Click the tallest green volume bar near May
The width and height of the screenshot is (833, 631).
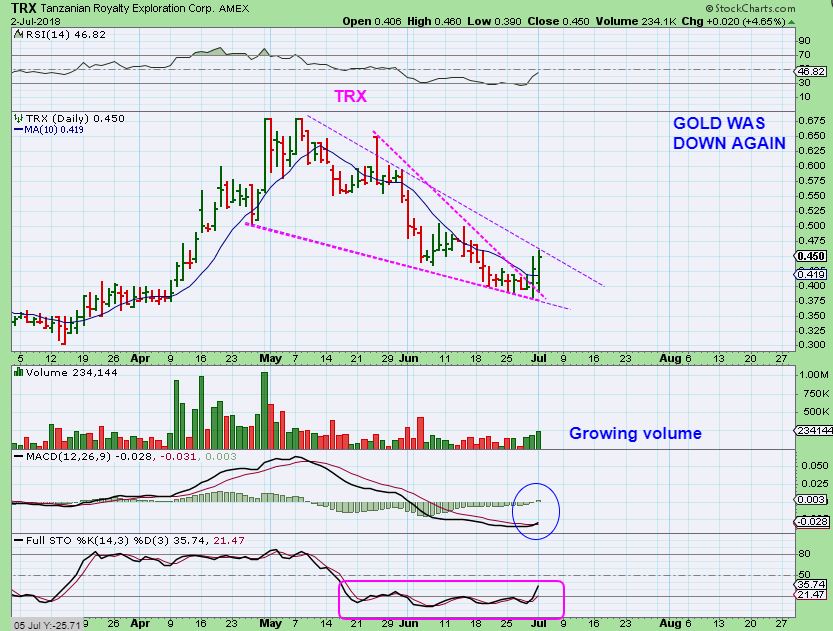pos(265,411)
